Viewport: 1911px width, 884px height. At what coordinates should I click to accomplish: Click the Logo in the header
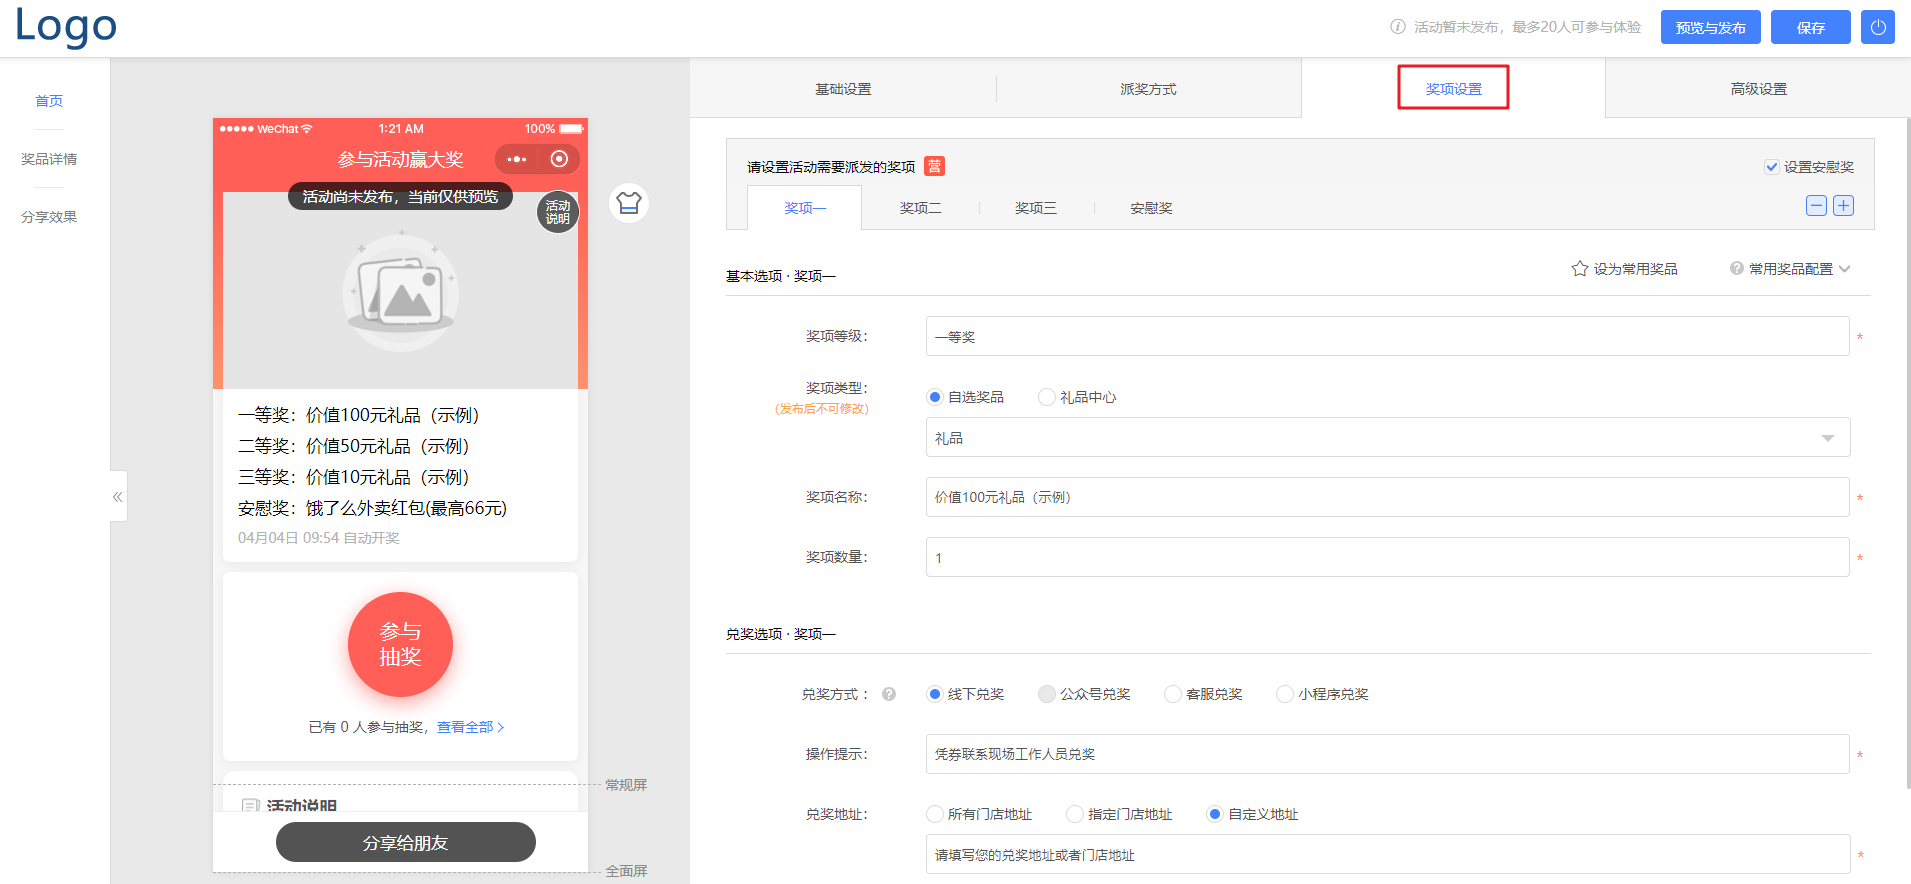[x=66, y=26]
